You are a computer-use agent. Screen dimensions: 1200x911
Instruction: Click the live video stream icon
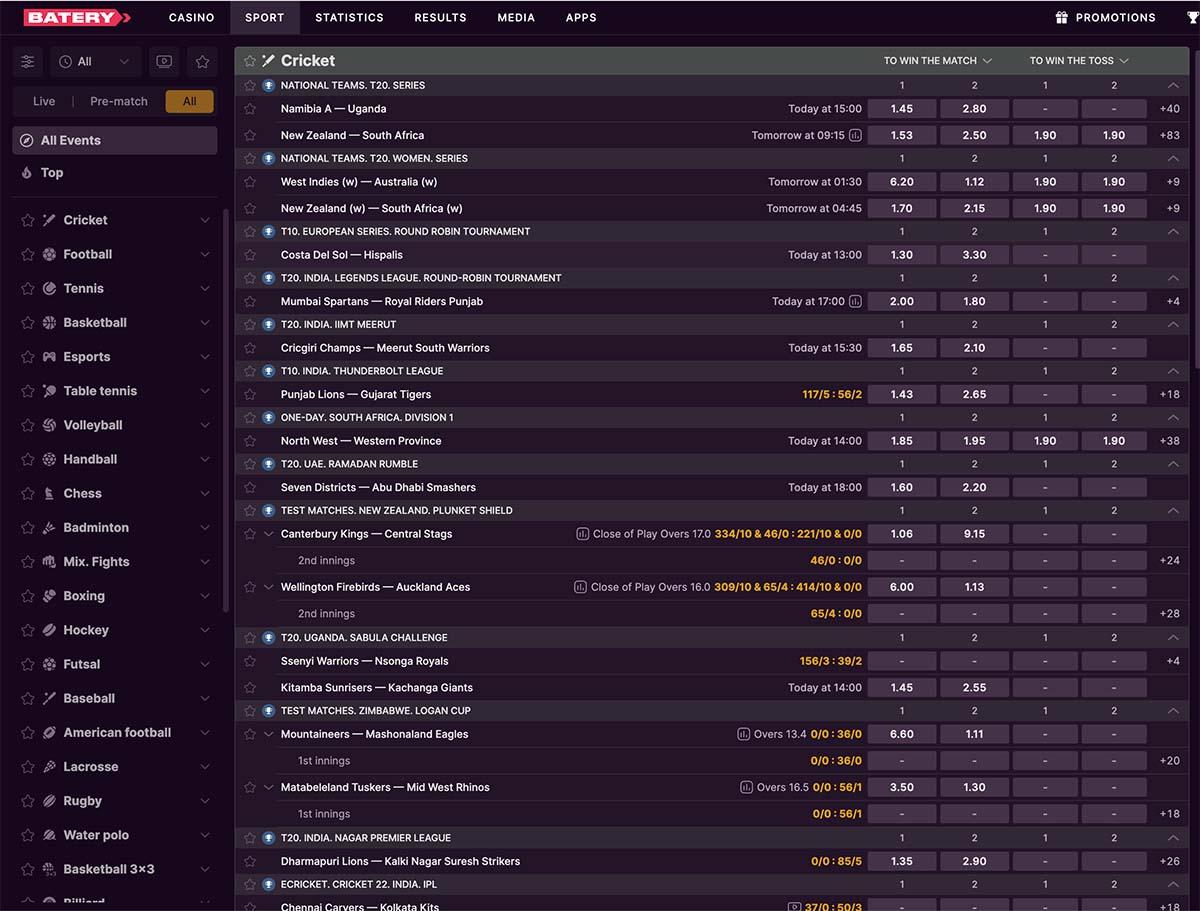click(x=164, y=62)
